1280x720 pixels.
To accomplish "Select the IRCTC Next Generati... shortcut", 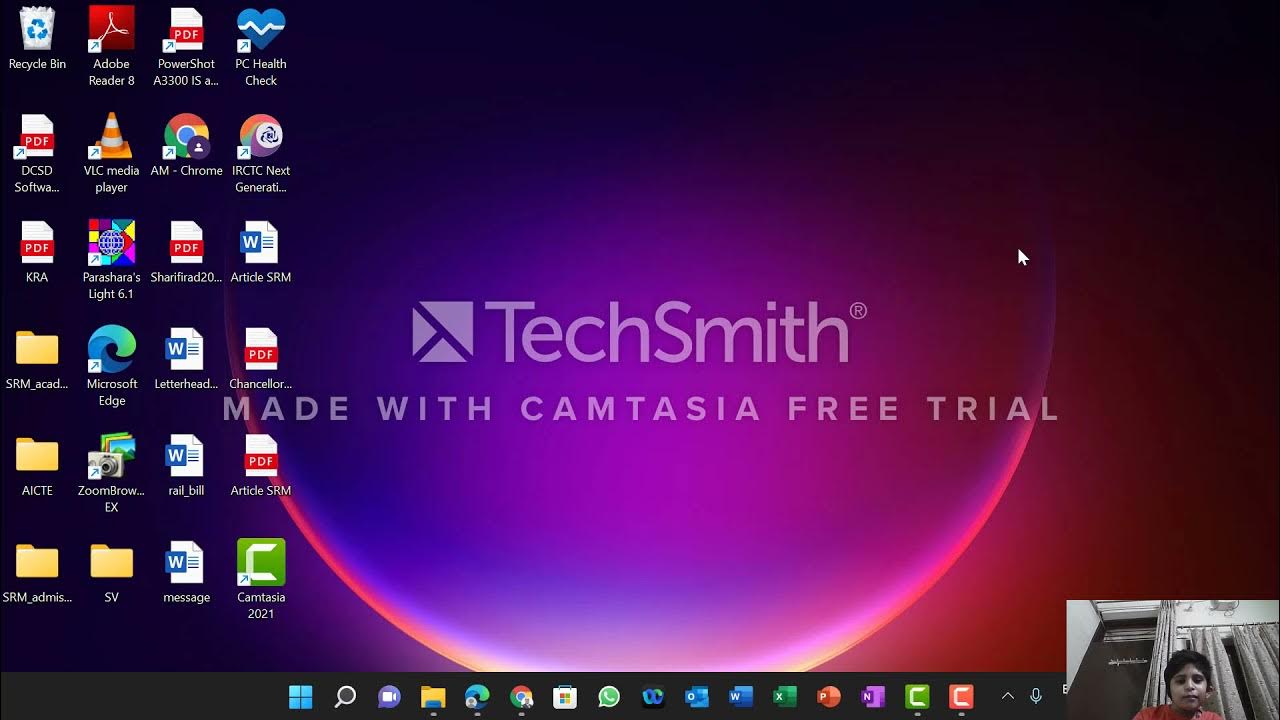I will point(261,154).
